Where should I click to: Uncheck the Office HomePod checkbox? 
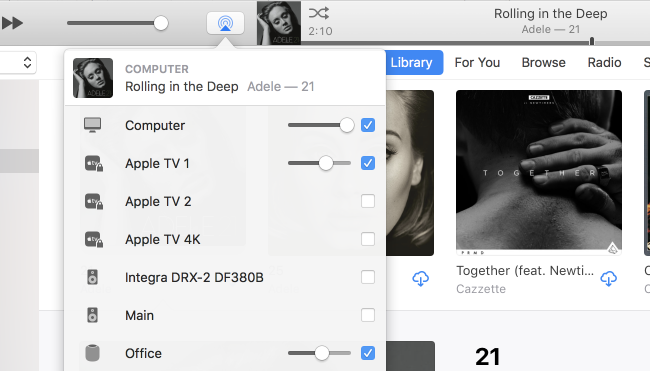tap(368, 353)
